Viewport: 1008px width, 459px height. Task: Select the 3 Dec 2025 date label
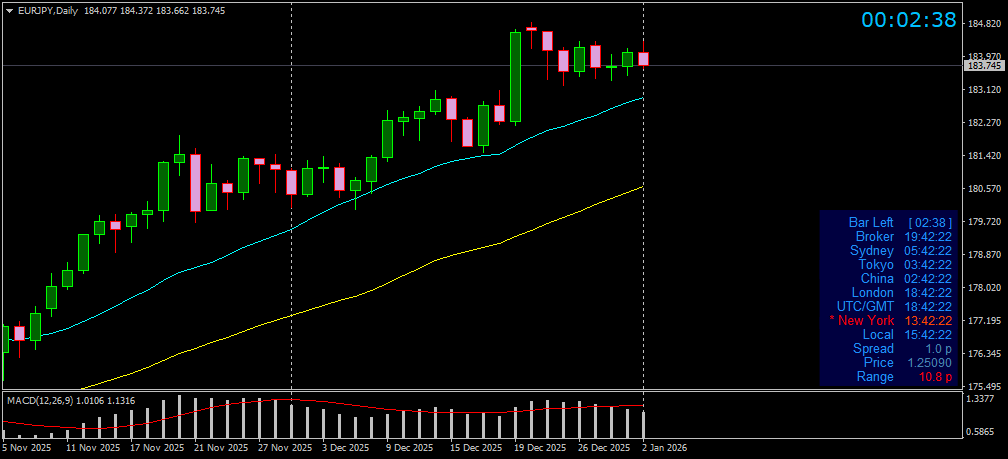[x=346, y=448]
